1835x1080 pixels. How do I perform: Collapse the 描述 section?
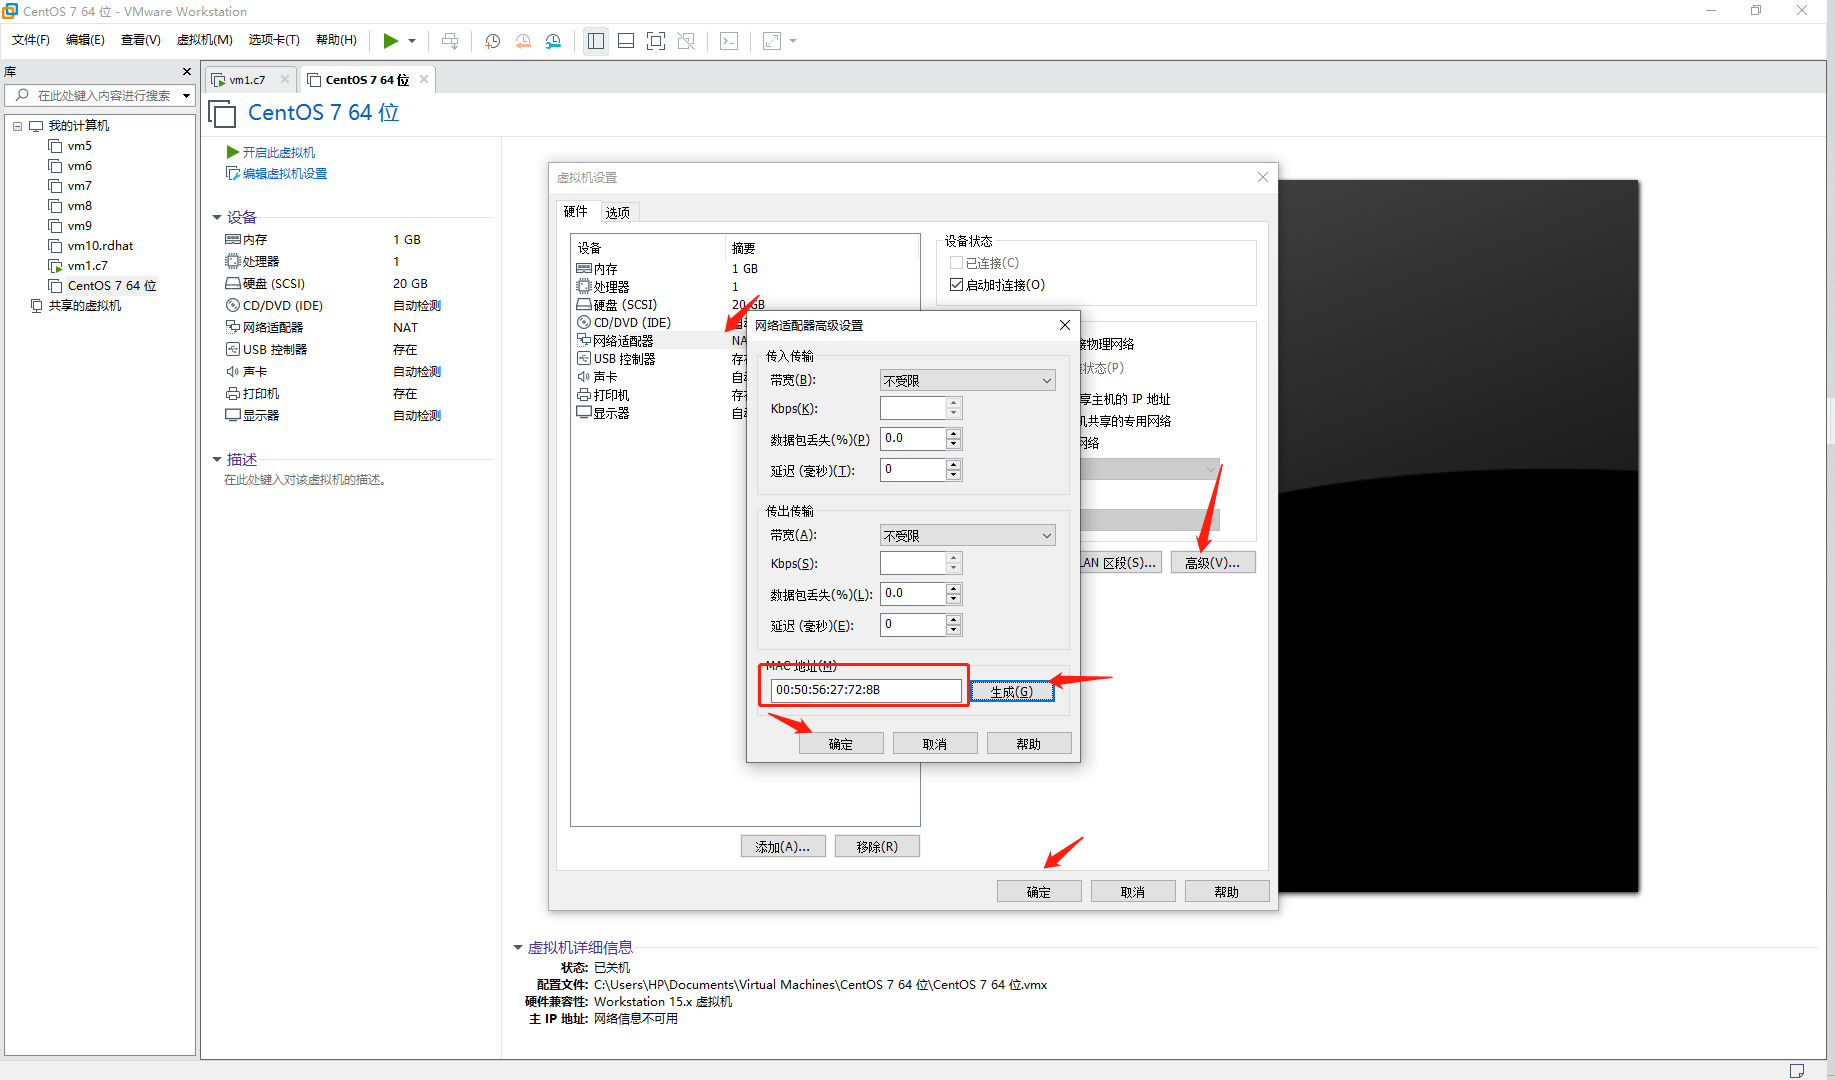click(217, 459)
